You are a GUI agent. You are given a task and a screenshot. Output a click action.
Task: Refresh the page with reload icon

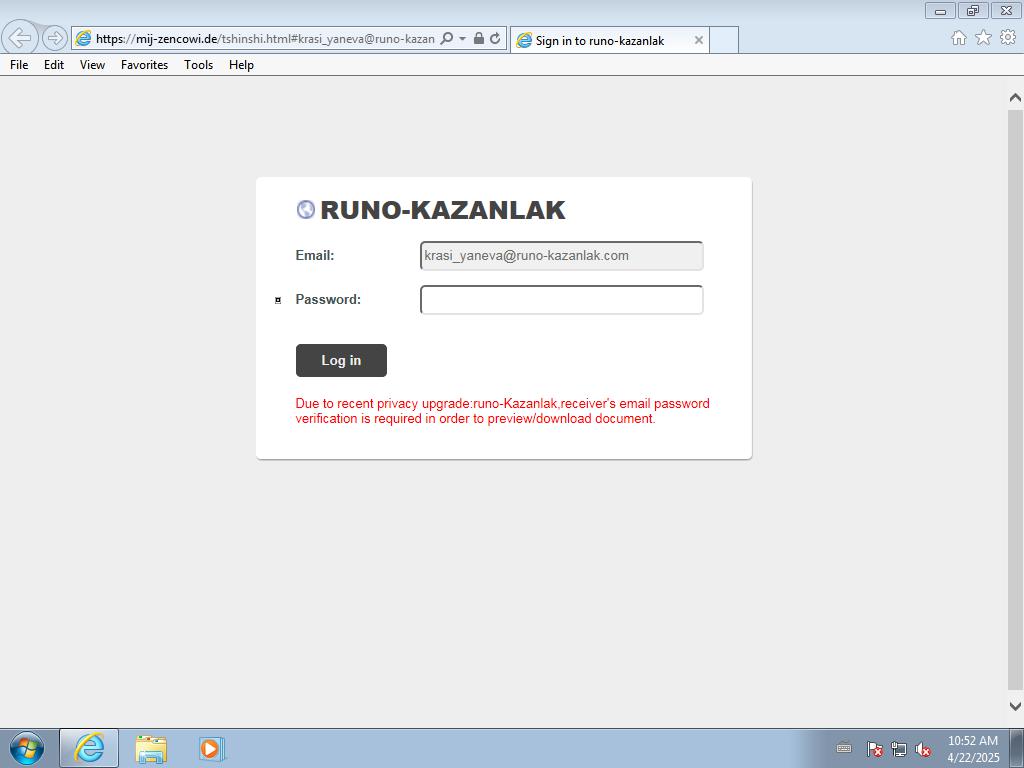coord(495,39)
